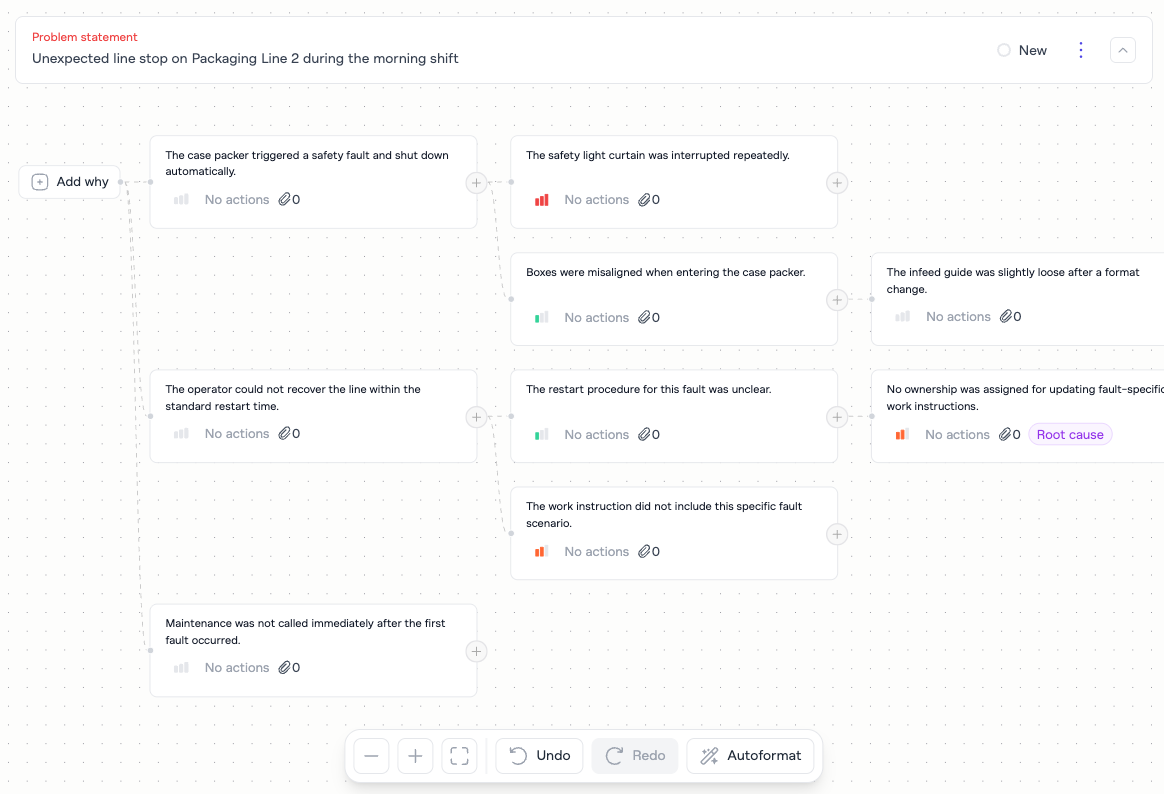Click priority bars on work instruction fault scenario card
This screenshot has width=1164, height=794.
click(542, 552)
